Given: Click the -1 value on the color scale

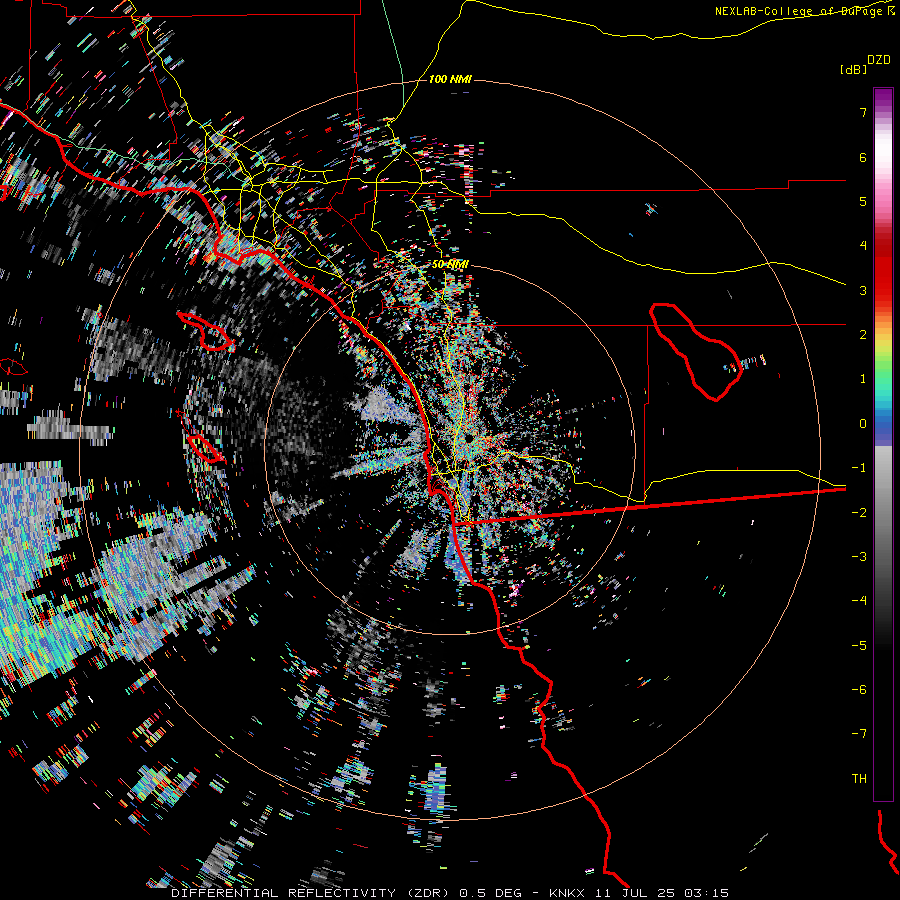Looking at the screenshot, I should (859, 468).
